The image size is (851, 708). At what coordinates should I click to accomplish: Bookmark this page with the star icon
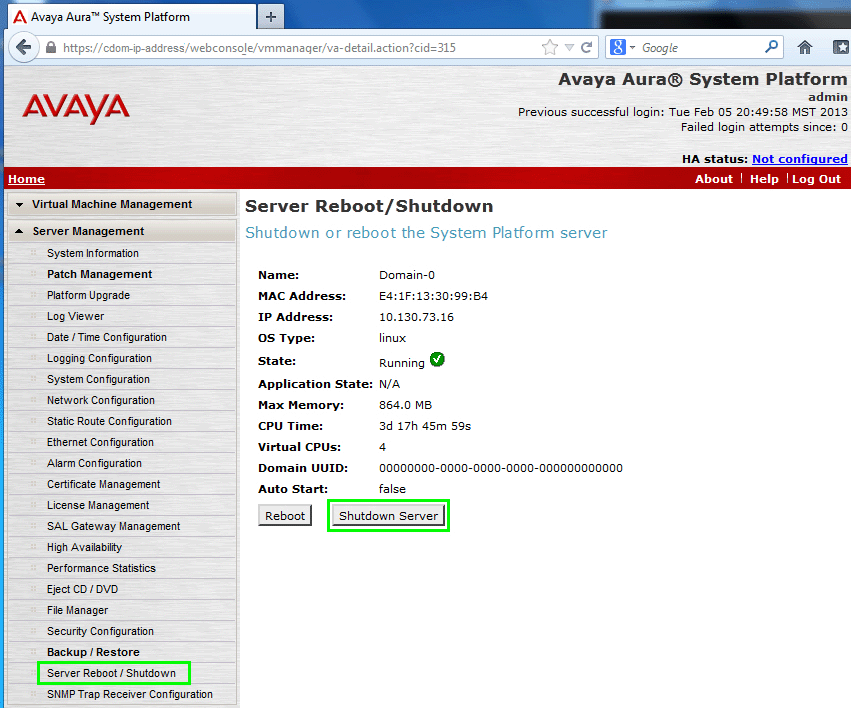point(550,48)
